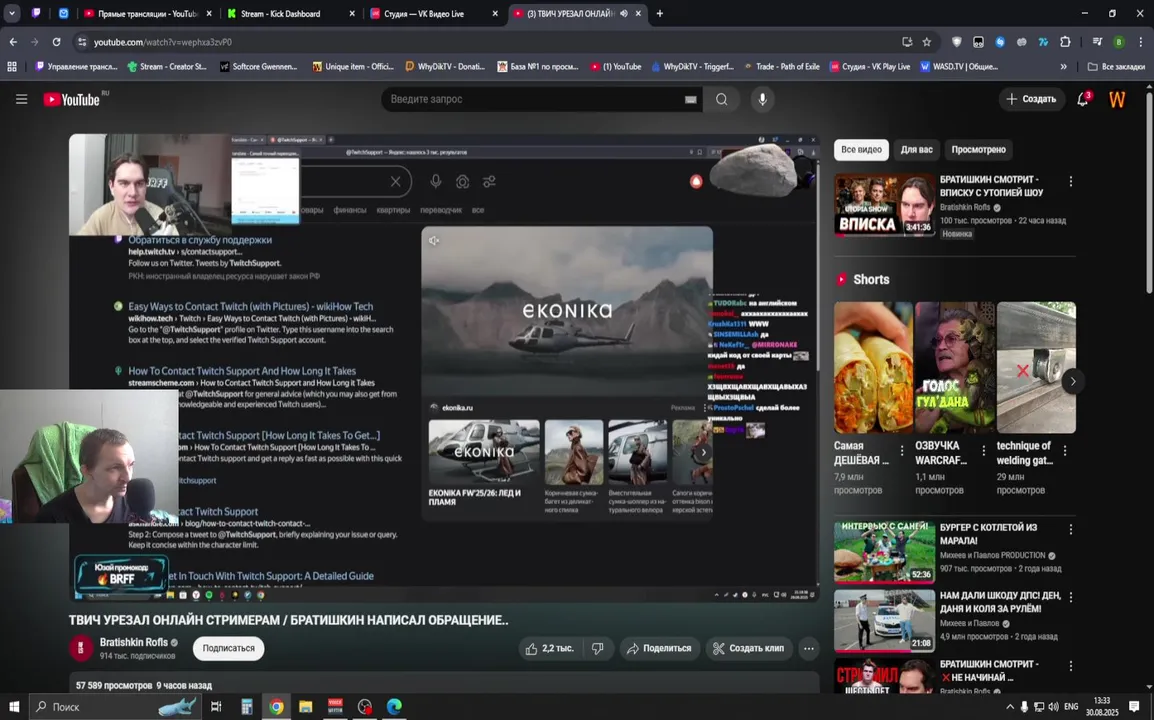Open options for the Burger s kotletoy video
1154x720 pixels.
tap(1070, 529)
